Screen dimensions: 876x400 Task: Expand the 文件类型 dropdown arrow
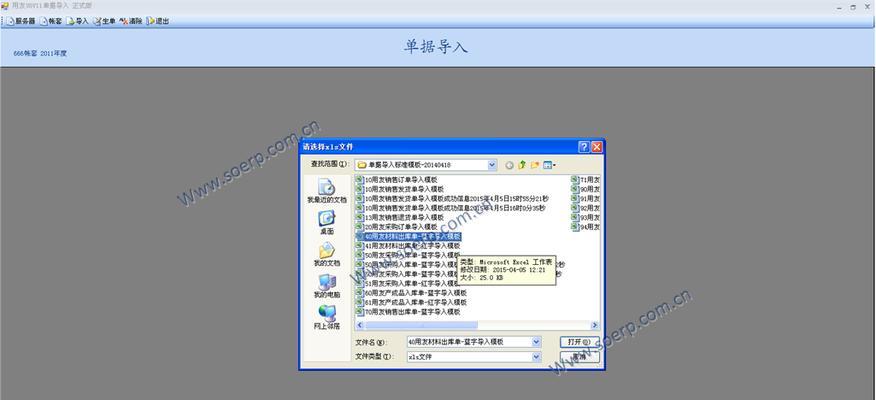[536, 356]
